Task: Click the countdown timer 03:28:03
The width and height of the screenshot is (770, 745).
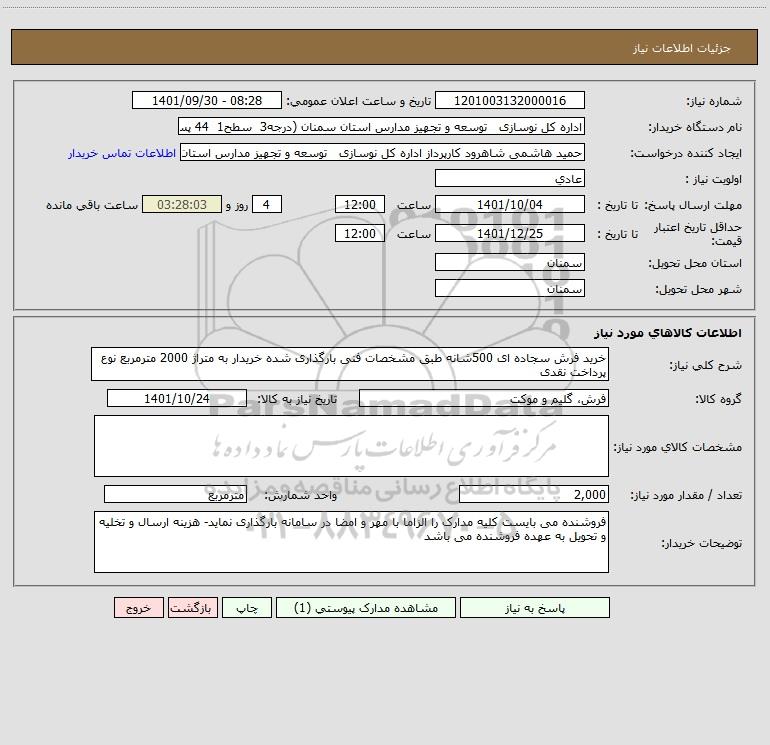Action: tap(182, 204)
